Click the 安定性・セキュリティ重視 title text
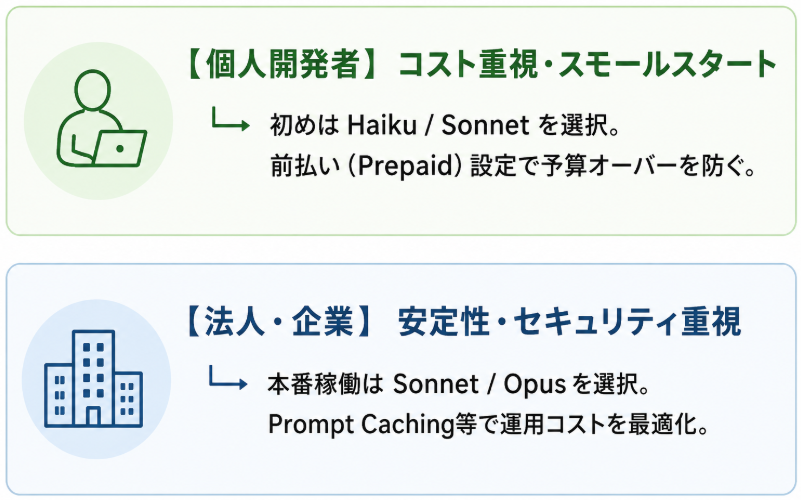The height and width of the screenshot is (500, 801). (570, 322)
